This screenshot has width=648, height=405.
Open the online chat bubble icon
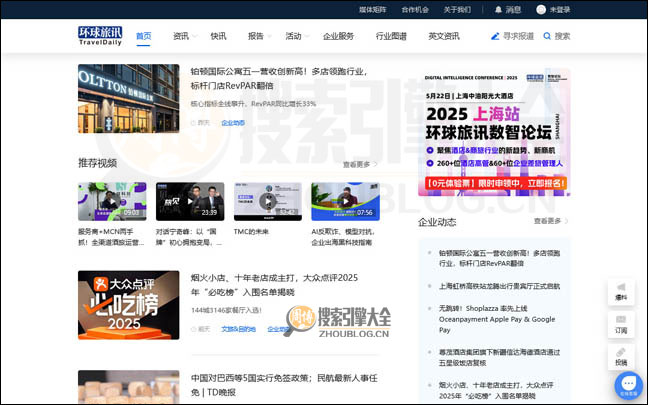pos(628,385)
